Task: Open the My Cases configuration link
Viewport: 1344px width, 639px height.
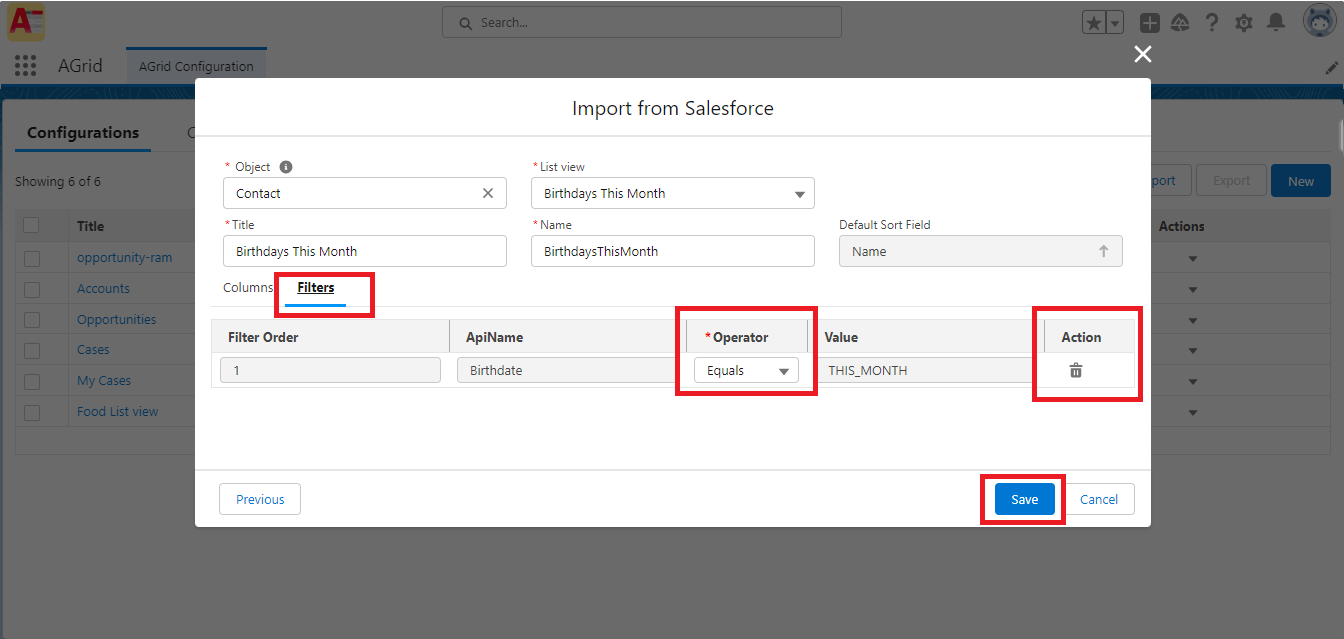Action: [104, 381]
